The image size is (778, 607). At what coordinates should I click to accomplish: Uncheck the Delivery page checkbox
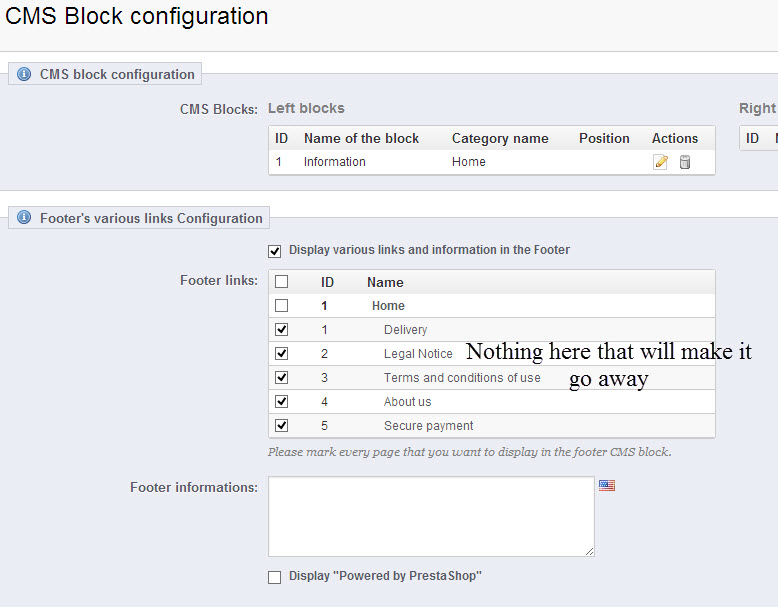pos(281,330)
